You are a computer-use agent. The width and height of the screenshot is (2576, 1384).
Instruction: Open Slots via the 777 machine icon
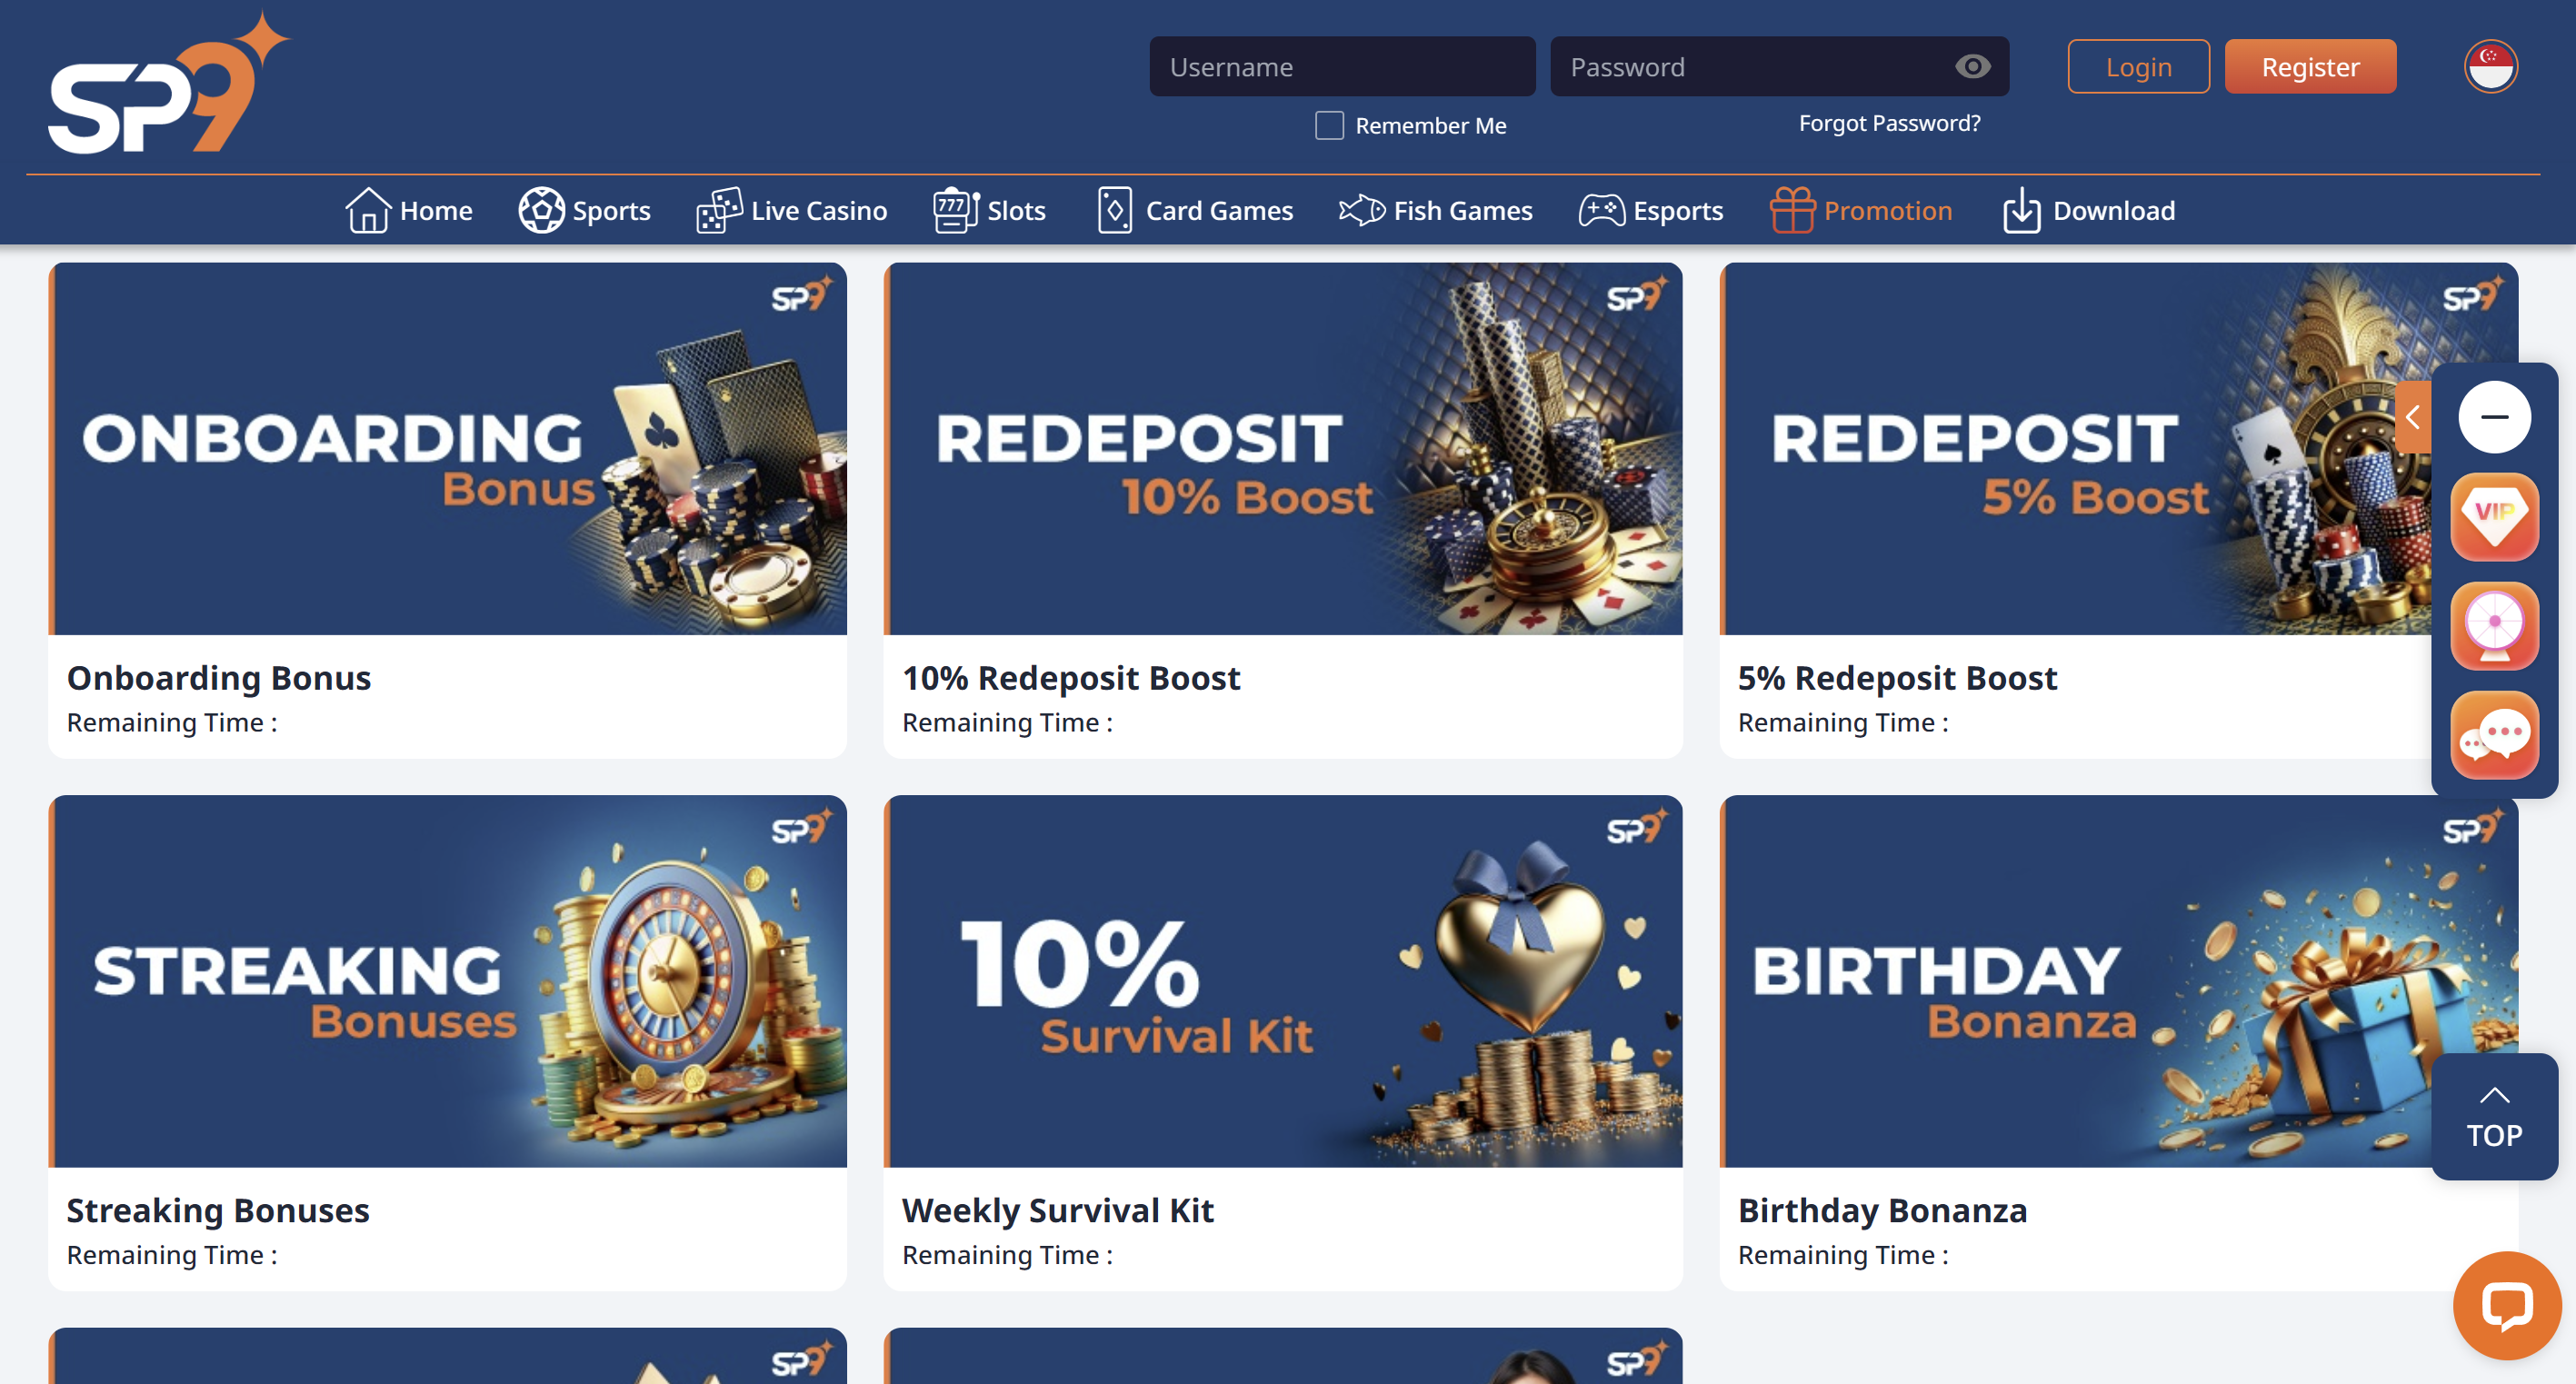point(953,210)
